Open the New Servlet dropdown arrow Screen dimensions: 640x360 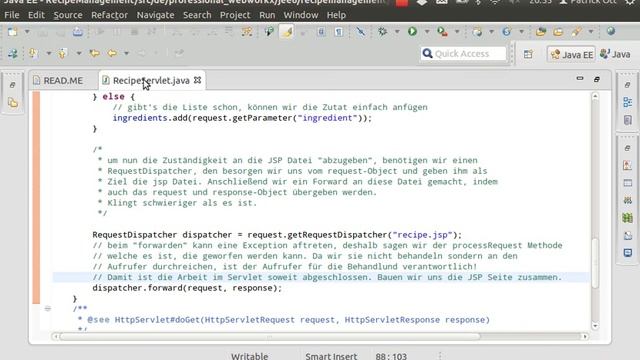pos(521,31)
